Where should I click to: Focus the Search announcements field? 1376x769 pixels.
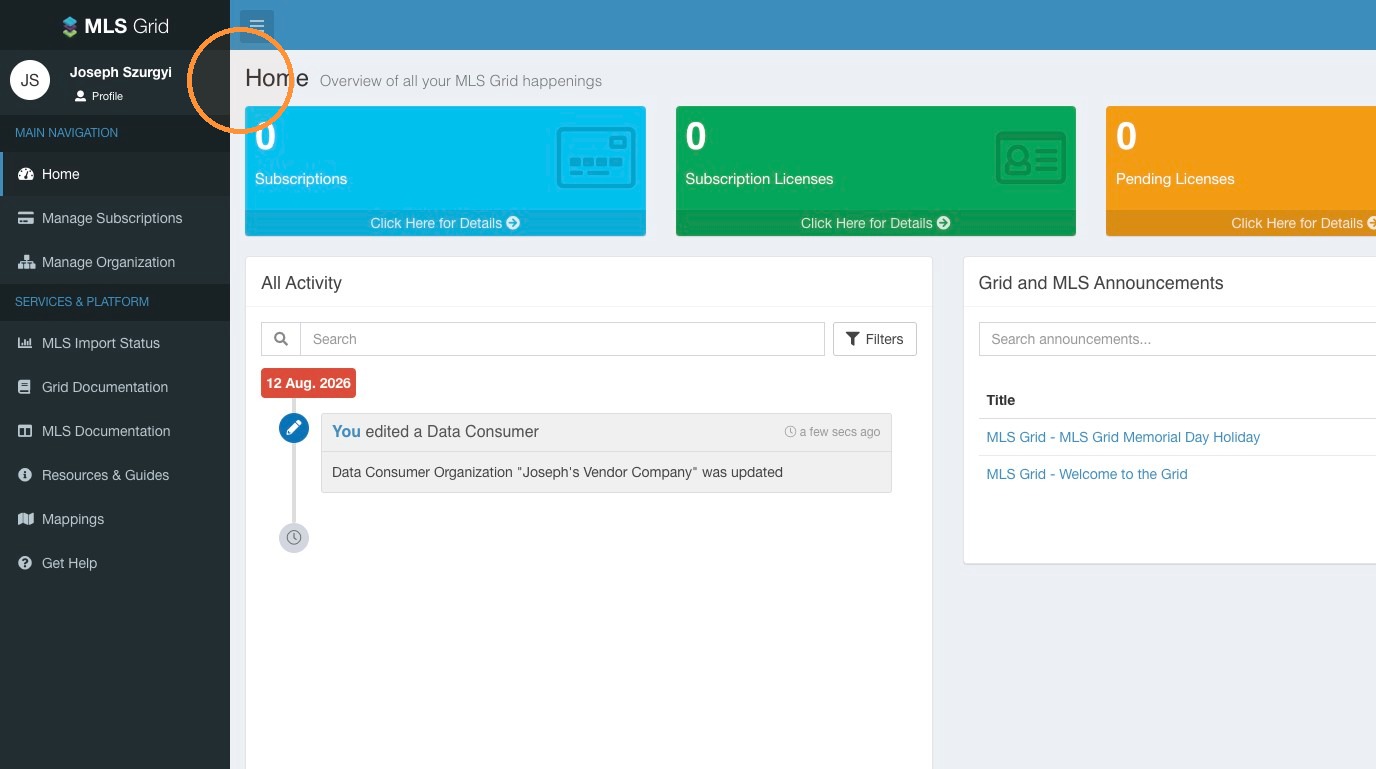[1177, 339]
